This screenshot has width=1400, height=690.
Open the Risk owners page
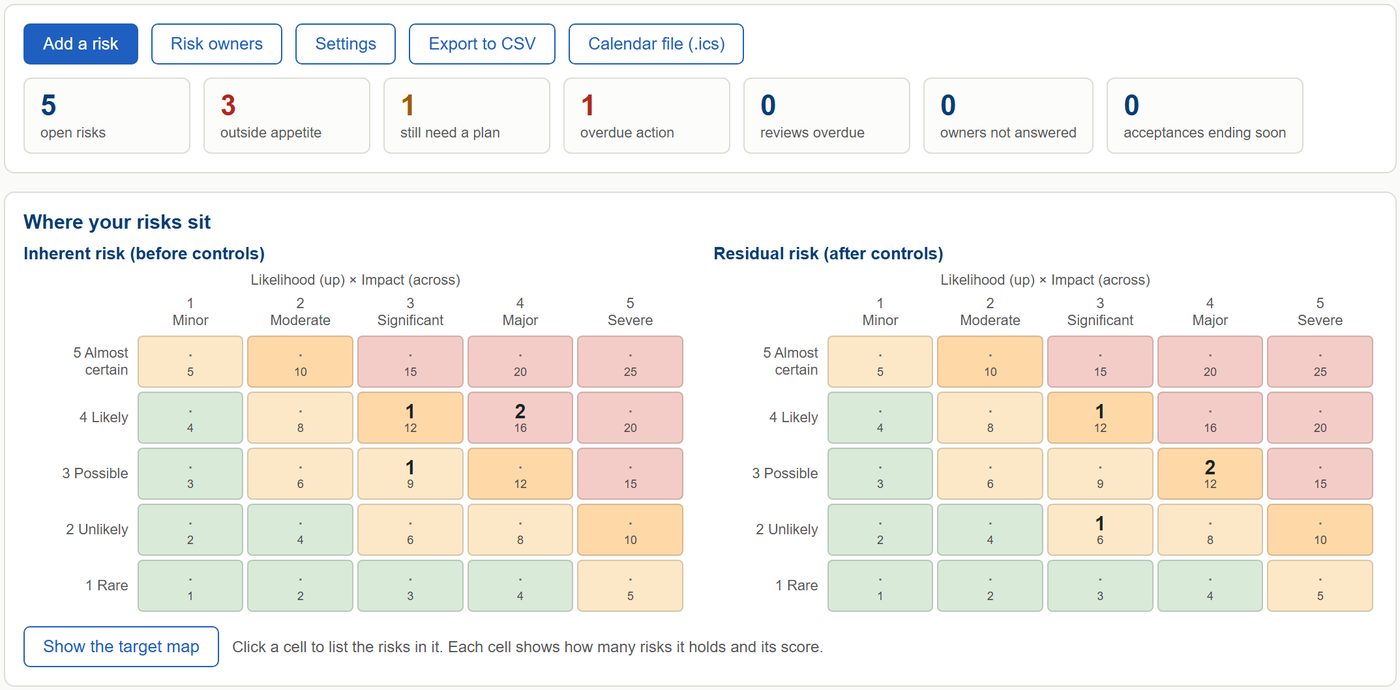pos(217,44)
